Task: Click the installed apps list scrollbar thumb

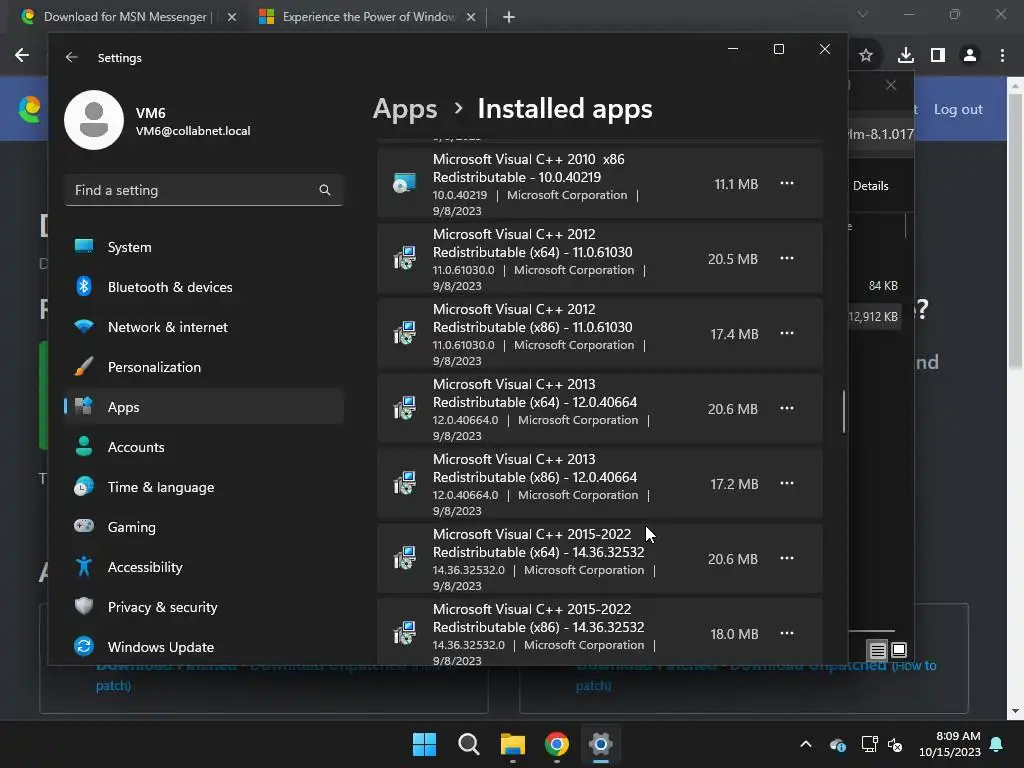Action: point(844,411)
